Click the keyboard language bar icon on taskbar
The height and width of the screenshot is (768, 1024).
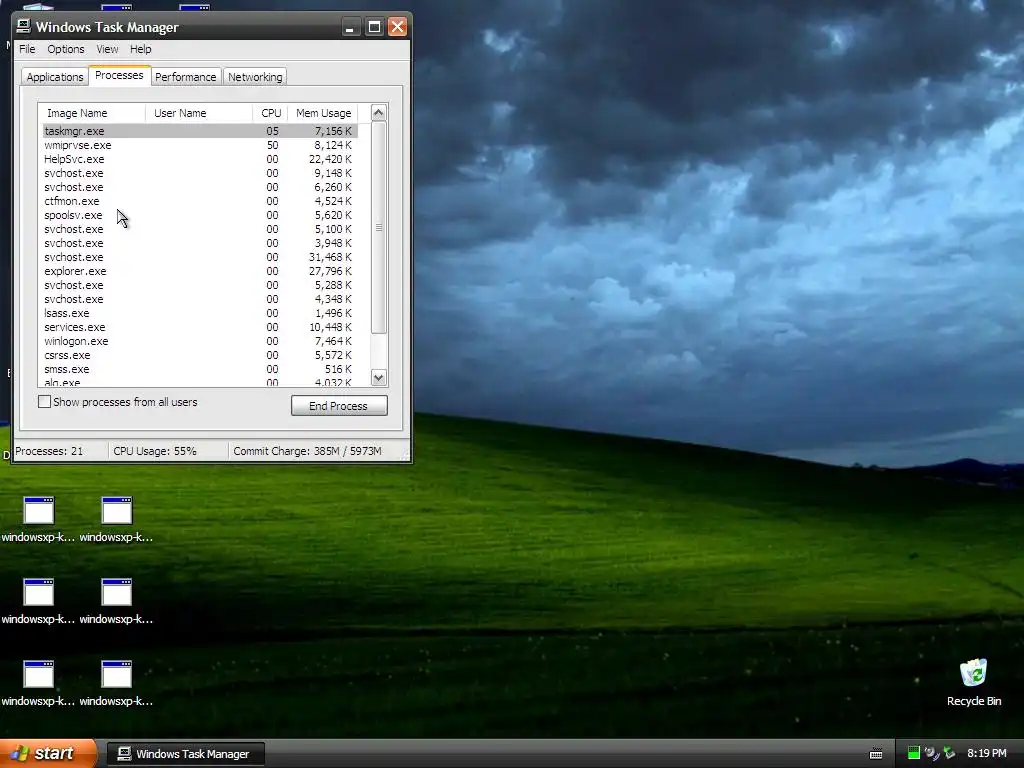[x=876, y=754]
